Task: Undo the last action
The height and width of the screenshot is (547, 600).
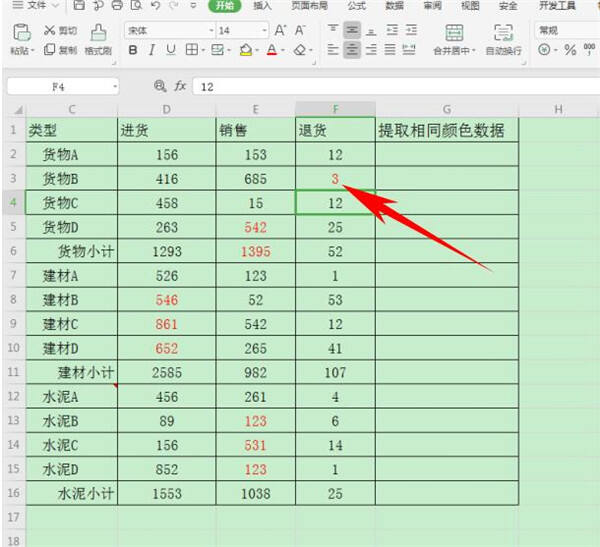Action: [x=155, y=5]
